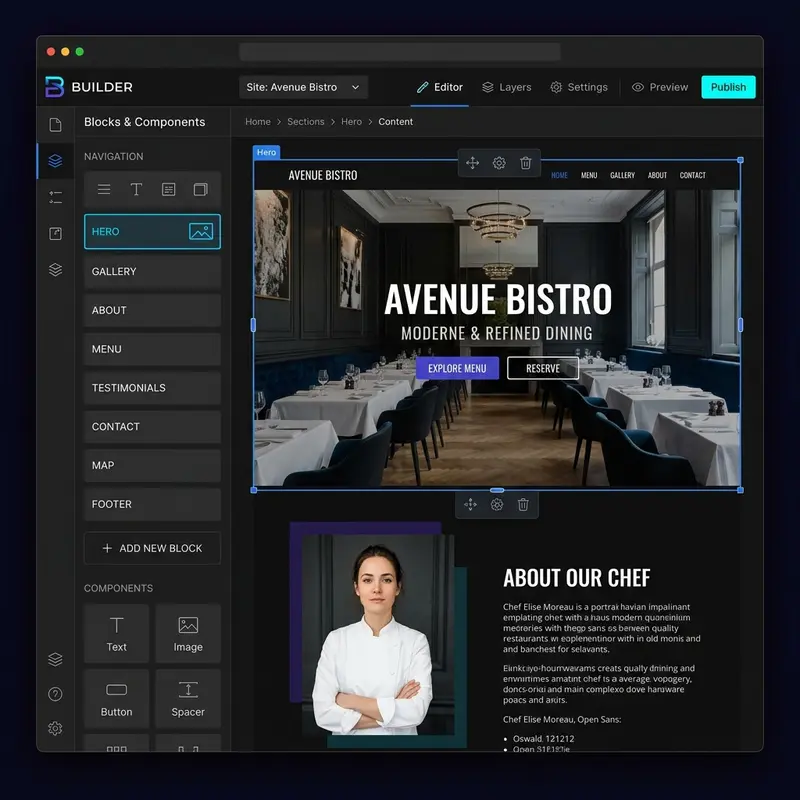The width and height of the screenshot is (800, 800).
Task: Select the T text navigation icon
Action: pyautogui.click(x=136, y=190)
